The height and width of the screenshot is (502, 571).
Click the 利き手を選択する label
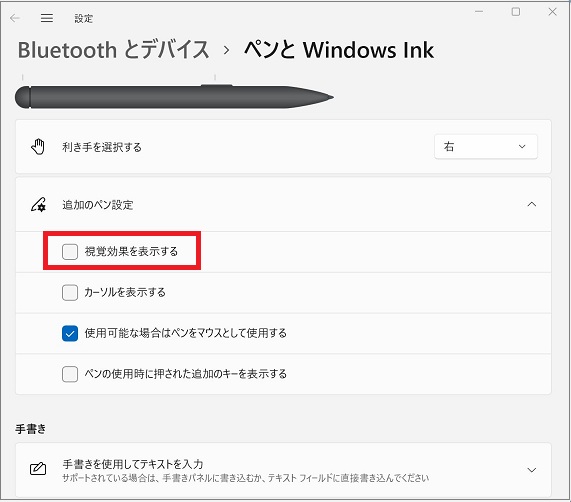tap(102, 147)
